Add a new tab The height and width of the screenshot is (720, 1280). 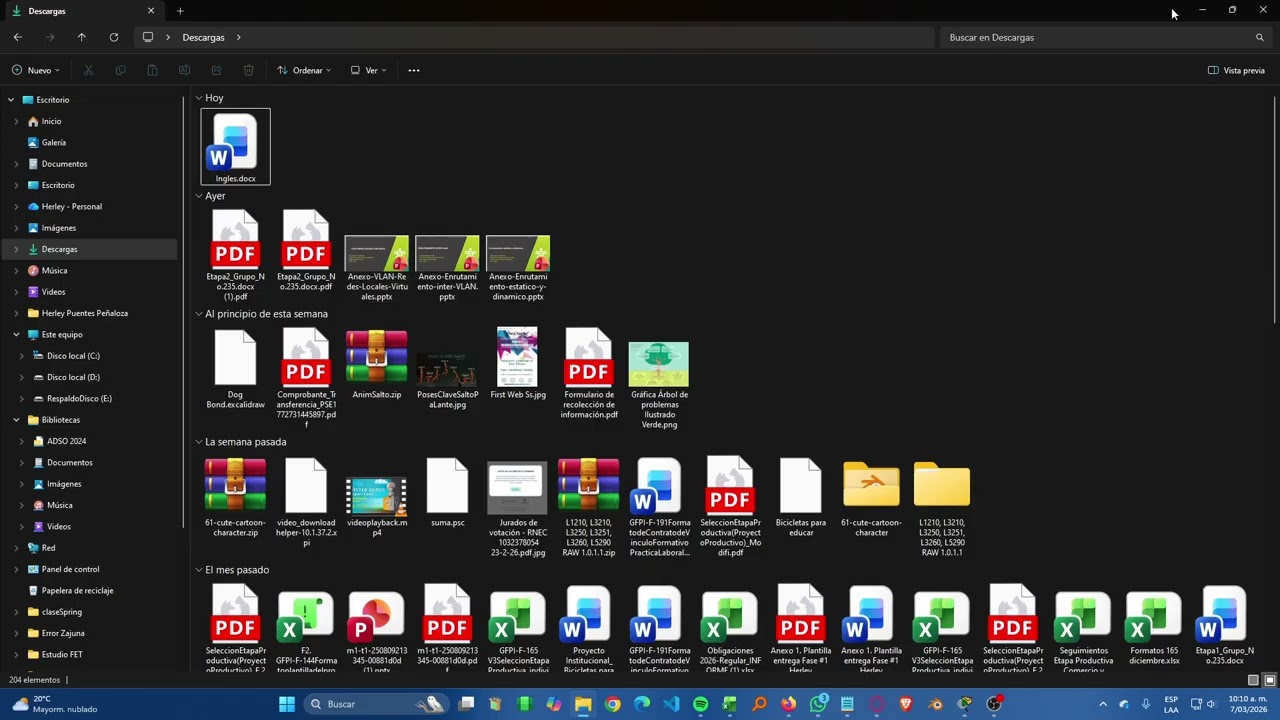click(x=180, y=11)
